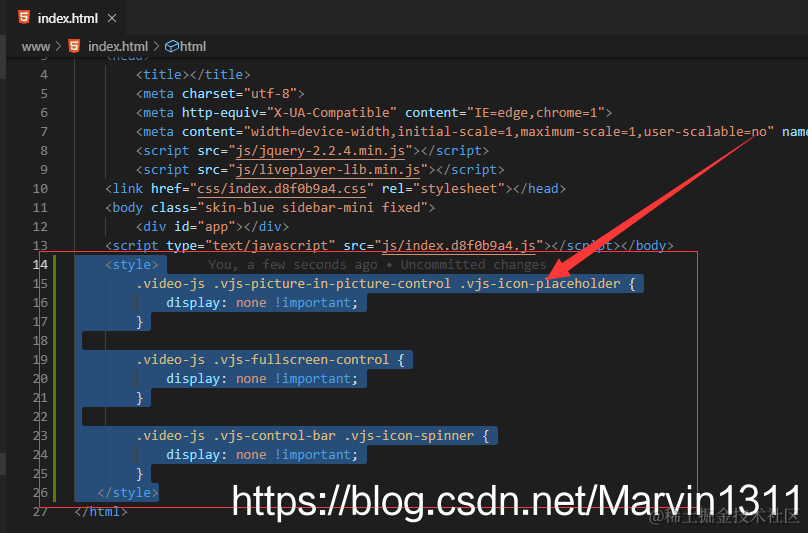
Task: Click the meta charset="utf-8" line
Action: click(221, 94)
